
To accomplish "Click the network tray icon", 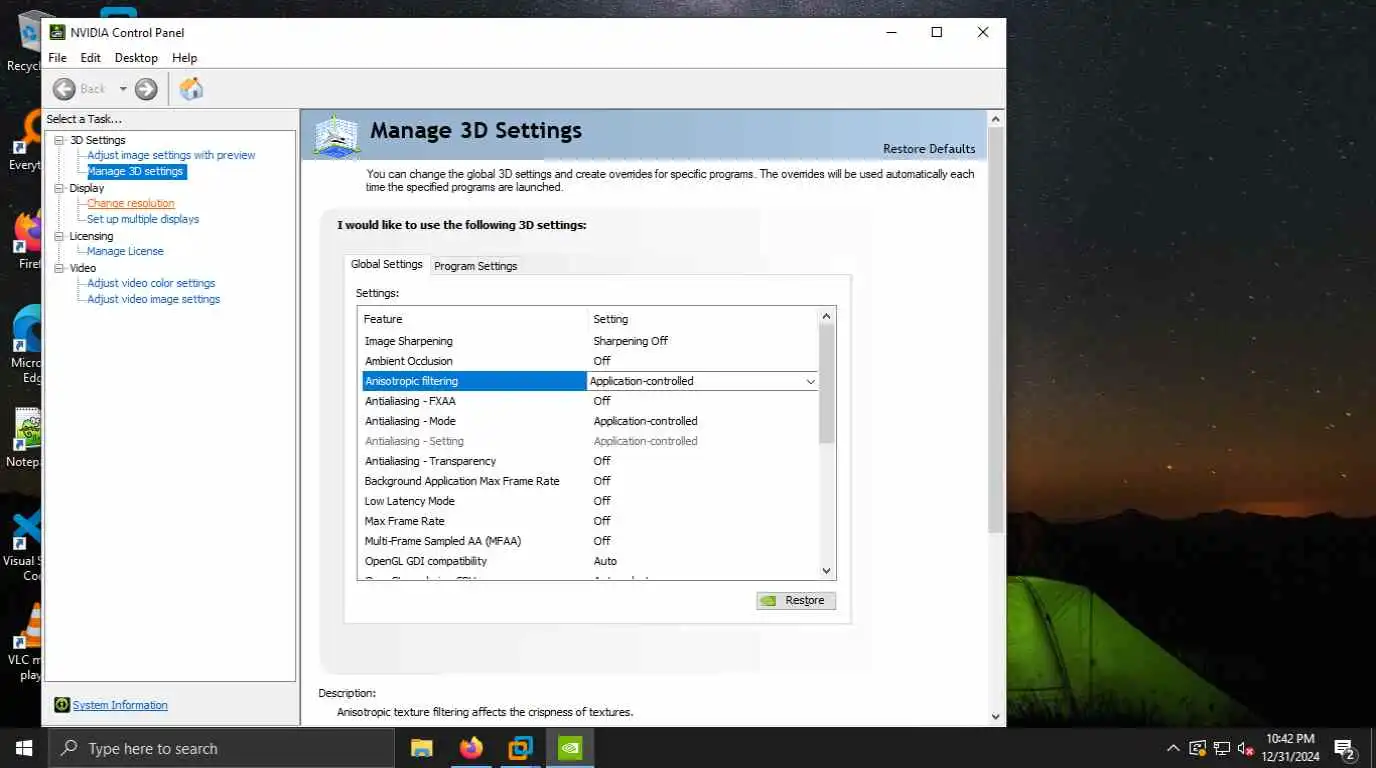I will (x=1222, y=748).
